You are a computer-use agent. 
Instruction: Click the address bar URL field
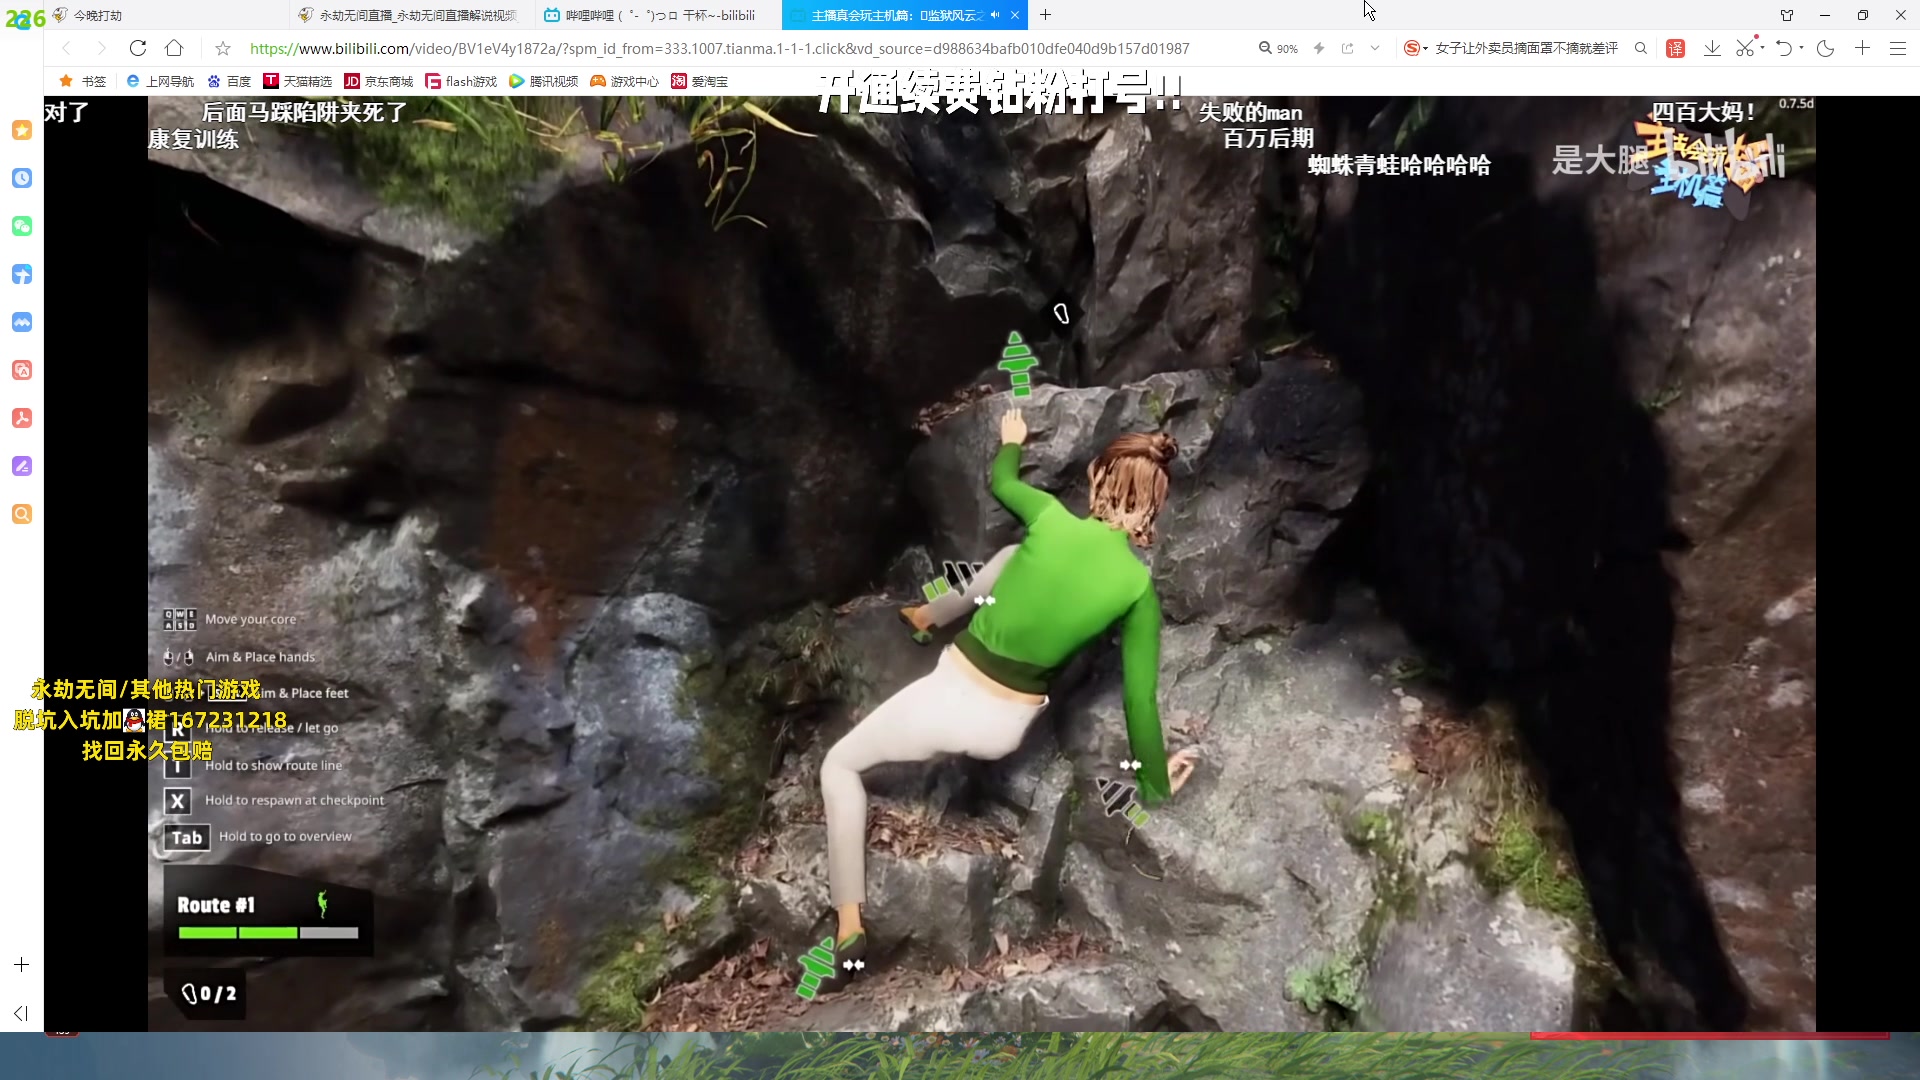719,48
